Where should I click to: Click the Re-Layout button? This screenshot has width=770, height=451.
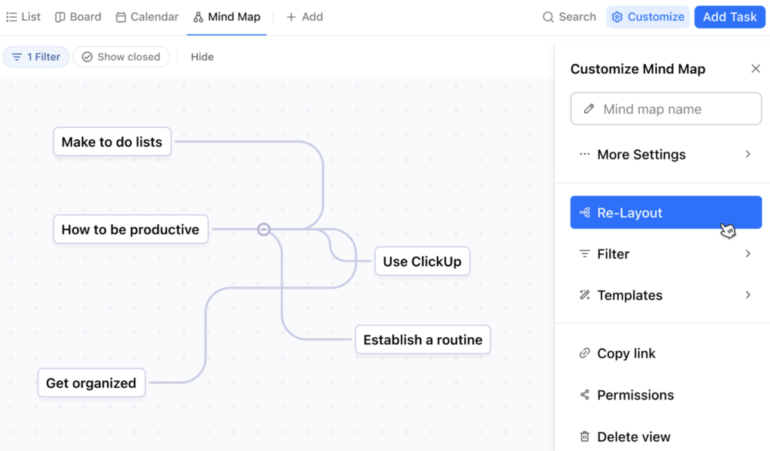pos(665,212)
